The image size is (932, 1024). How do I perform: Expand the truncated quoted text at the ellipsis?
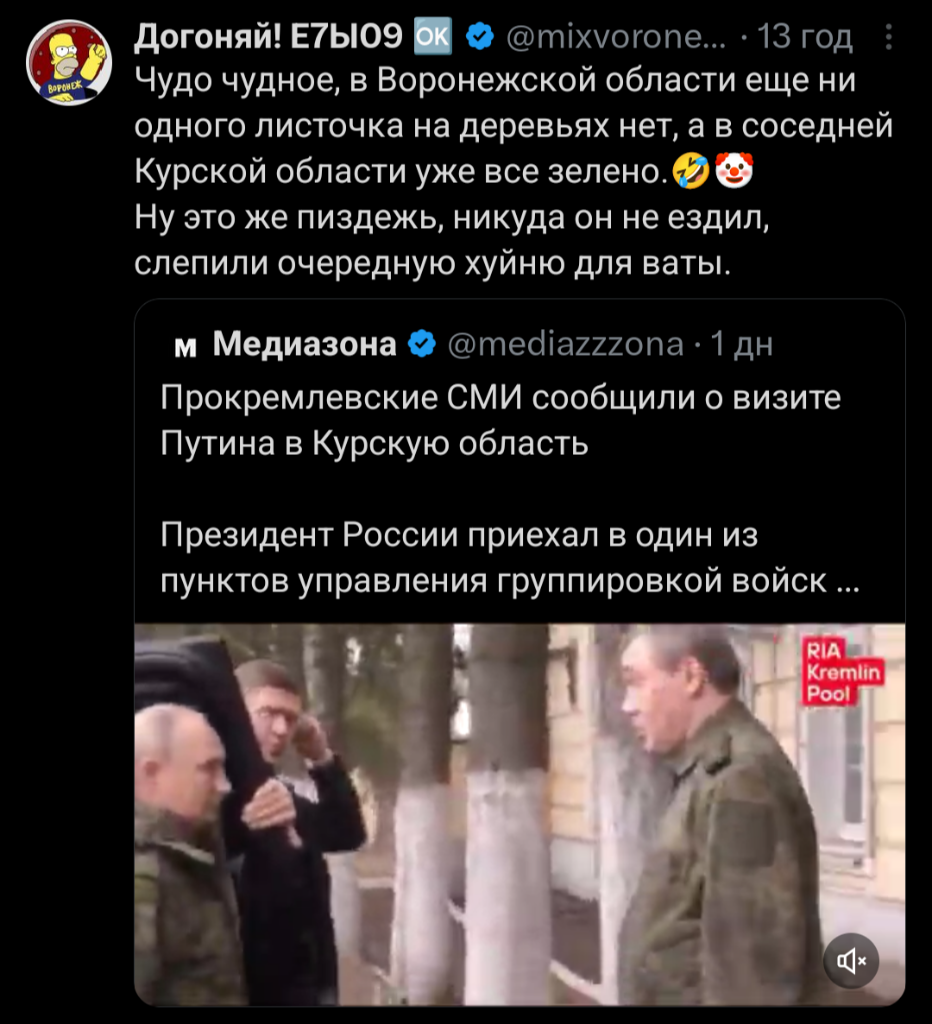[848, 581]
